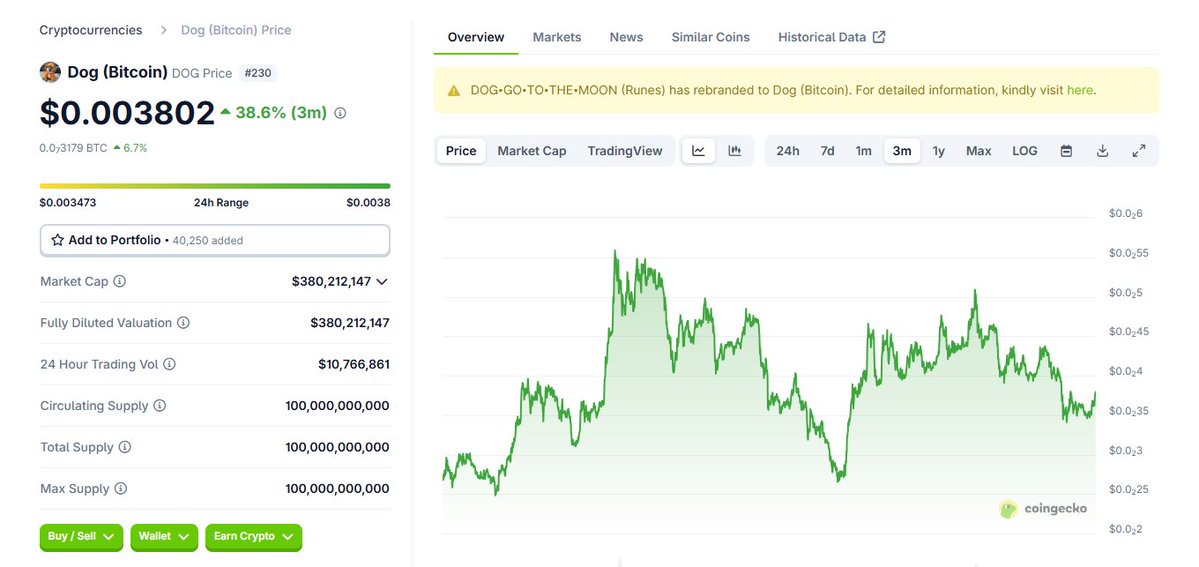Screen dimensions: 1199x567
Task: Click the 'here' link in the rebrand notice
Action: (x=1080, y=90)
